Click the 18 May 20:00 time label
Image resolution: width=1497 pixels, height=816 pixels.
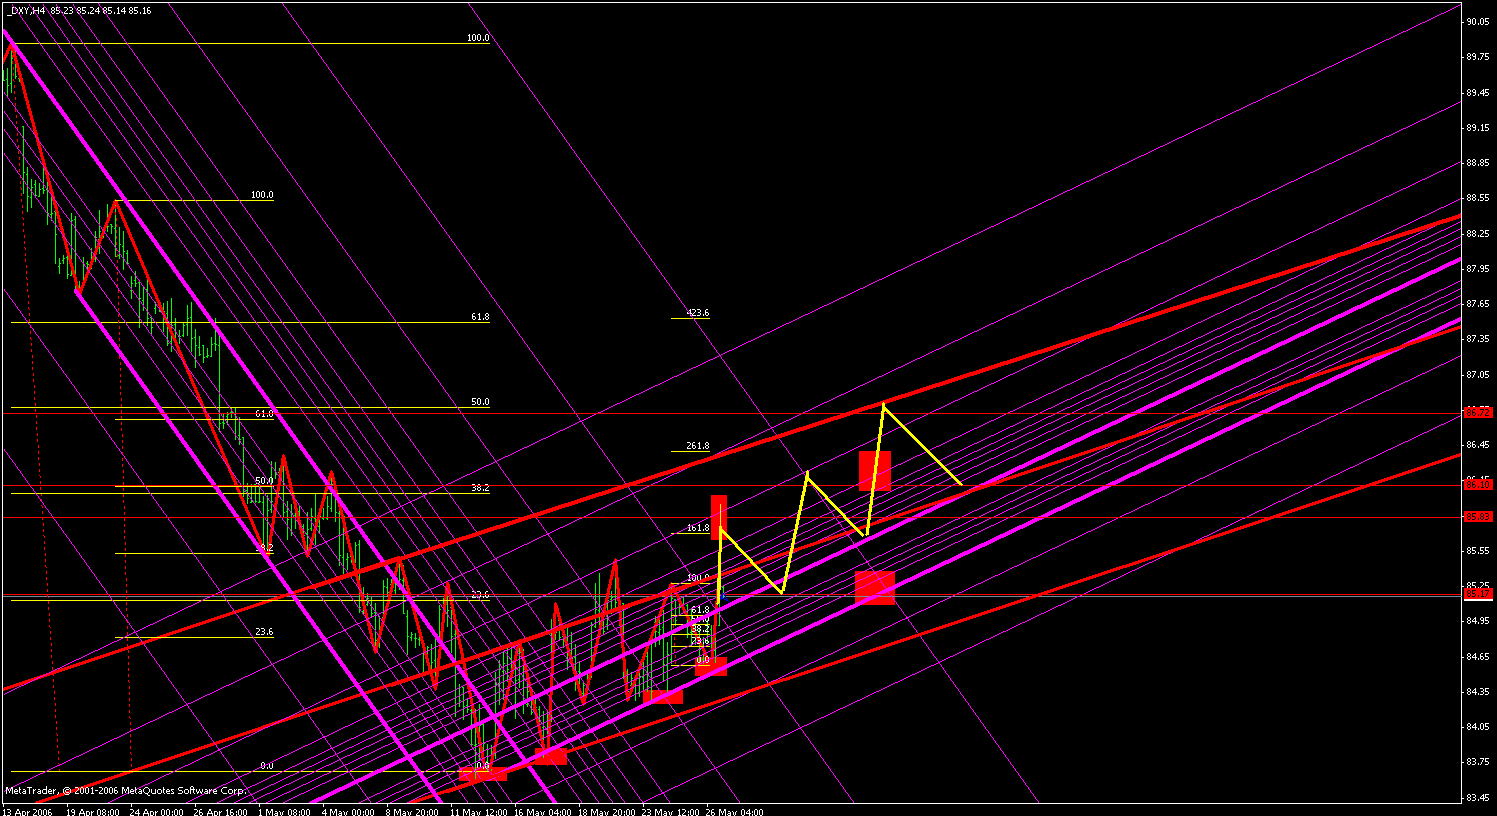pos(605,811)
